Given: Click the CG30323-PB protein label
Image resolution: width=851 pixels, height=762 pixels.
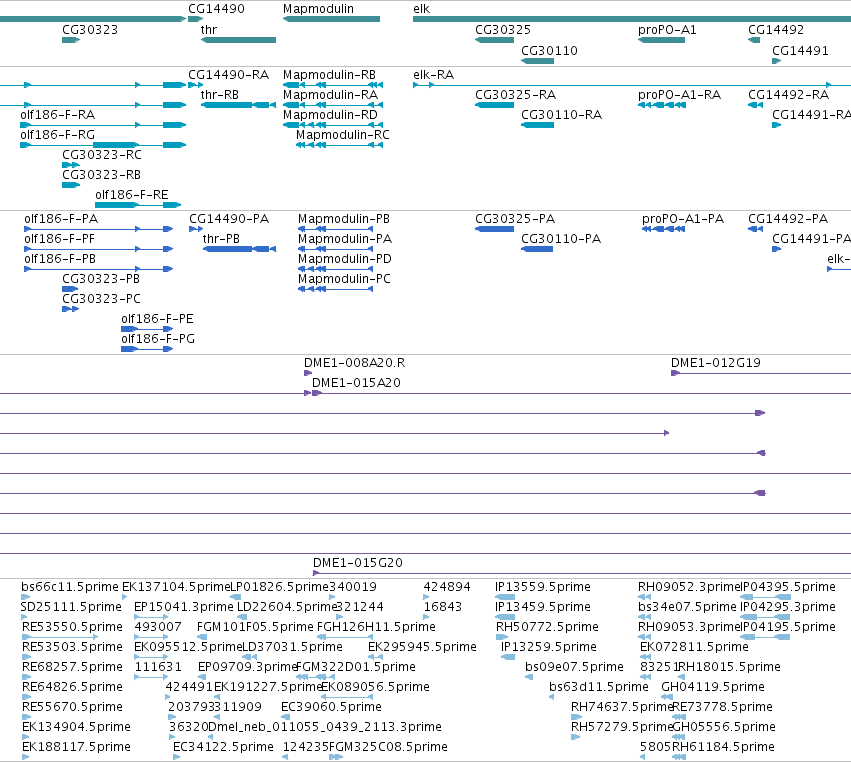Looking at the screenshot, I should (100, 278).
